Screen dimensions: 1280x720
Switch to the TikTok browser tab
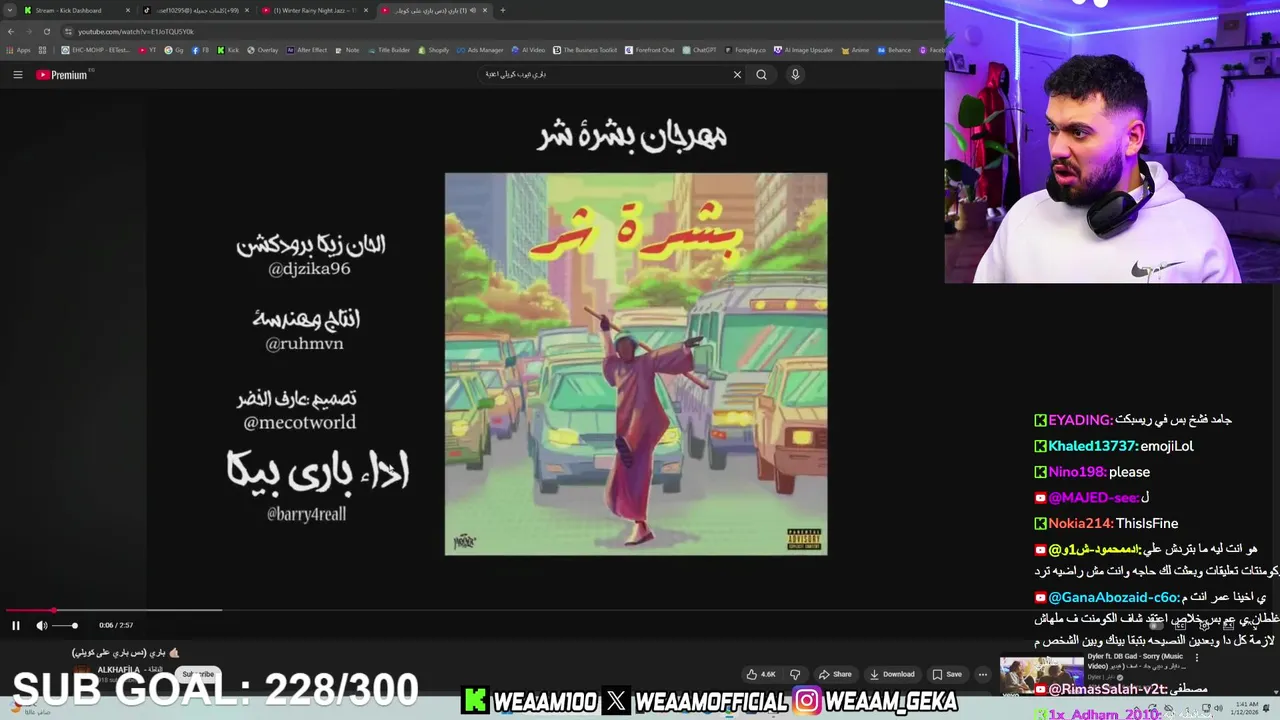click(195, 10)
